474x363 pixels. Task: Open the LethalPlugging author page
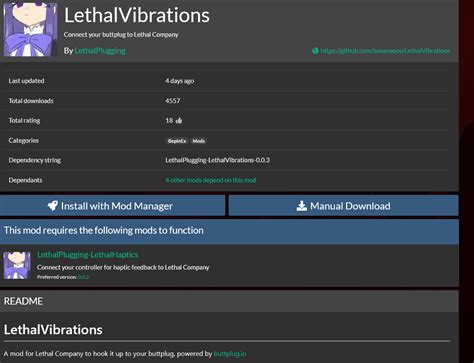tap(100, 51)
